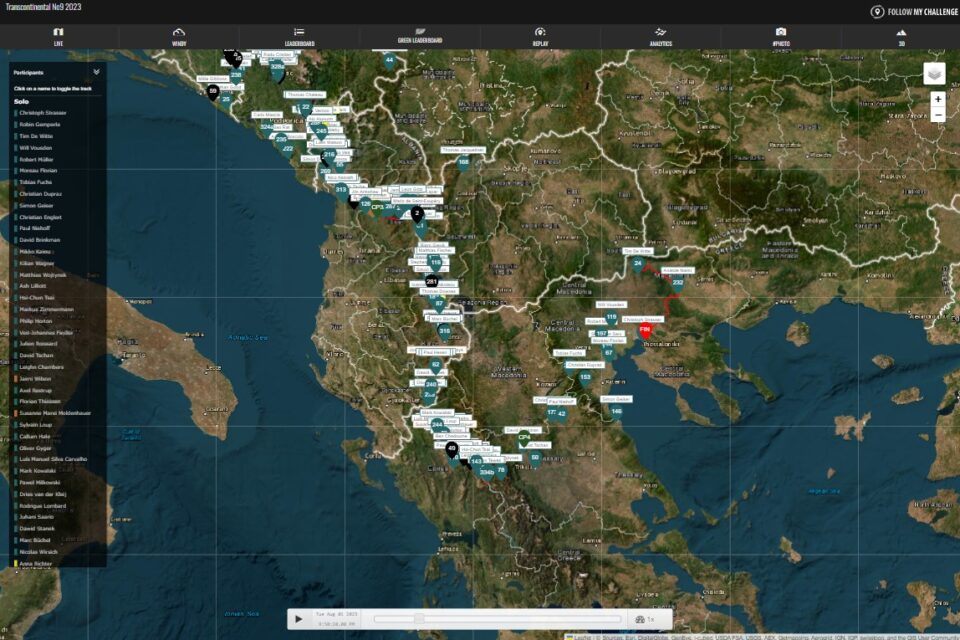Click the Will Vousden map label
960x640 pixels.
(x=610, y=304)
